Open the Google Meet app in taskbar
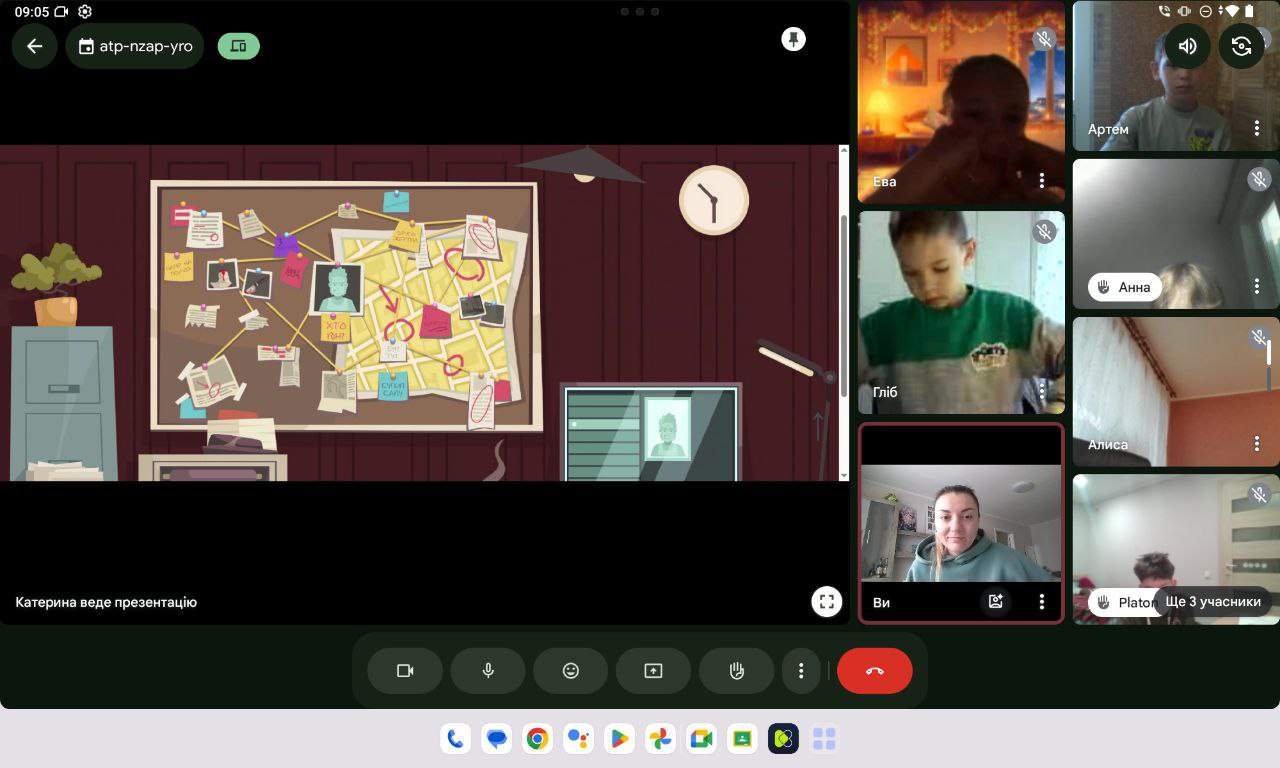1280x768 pixels. click(701, 739)
